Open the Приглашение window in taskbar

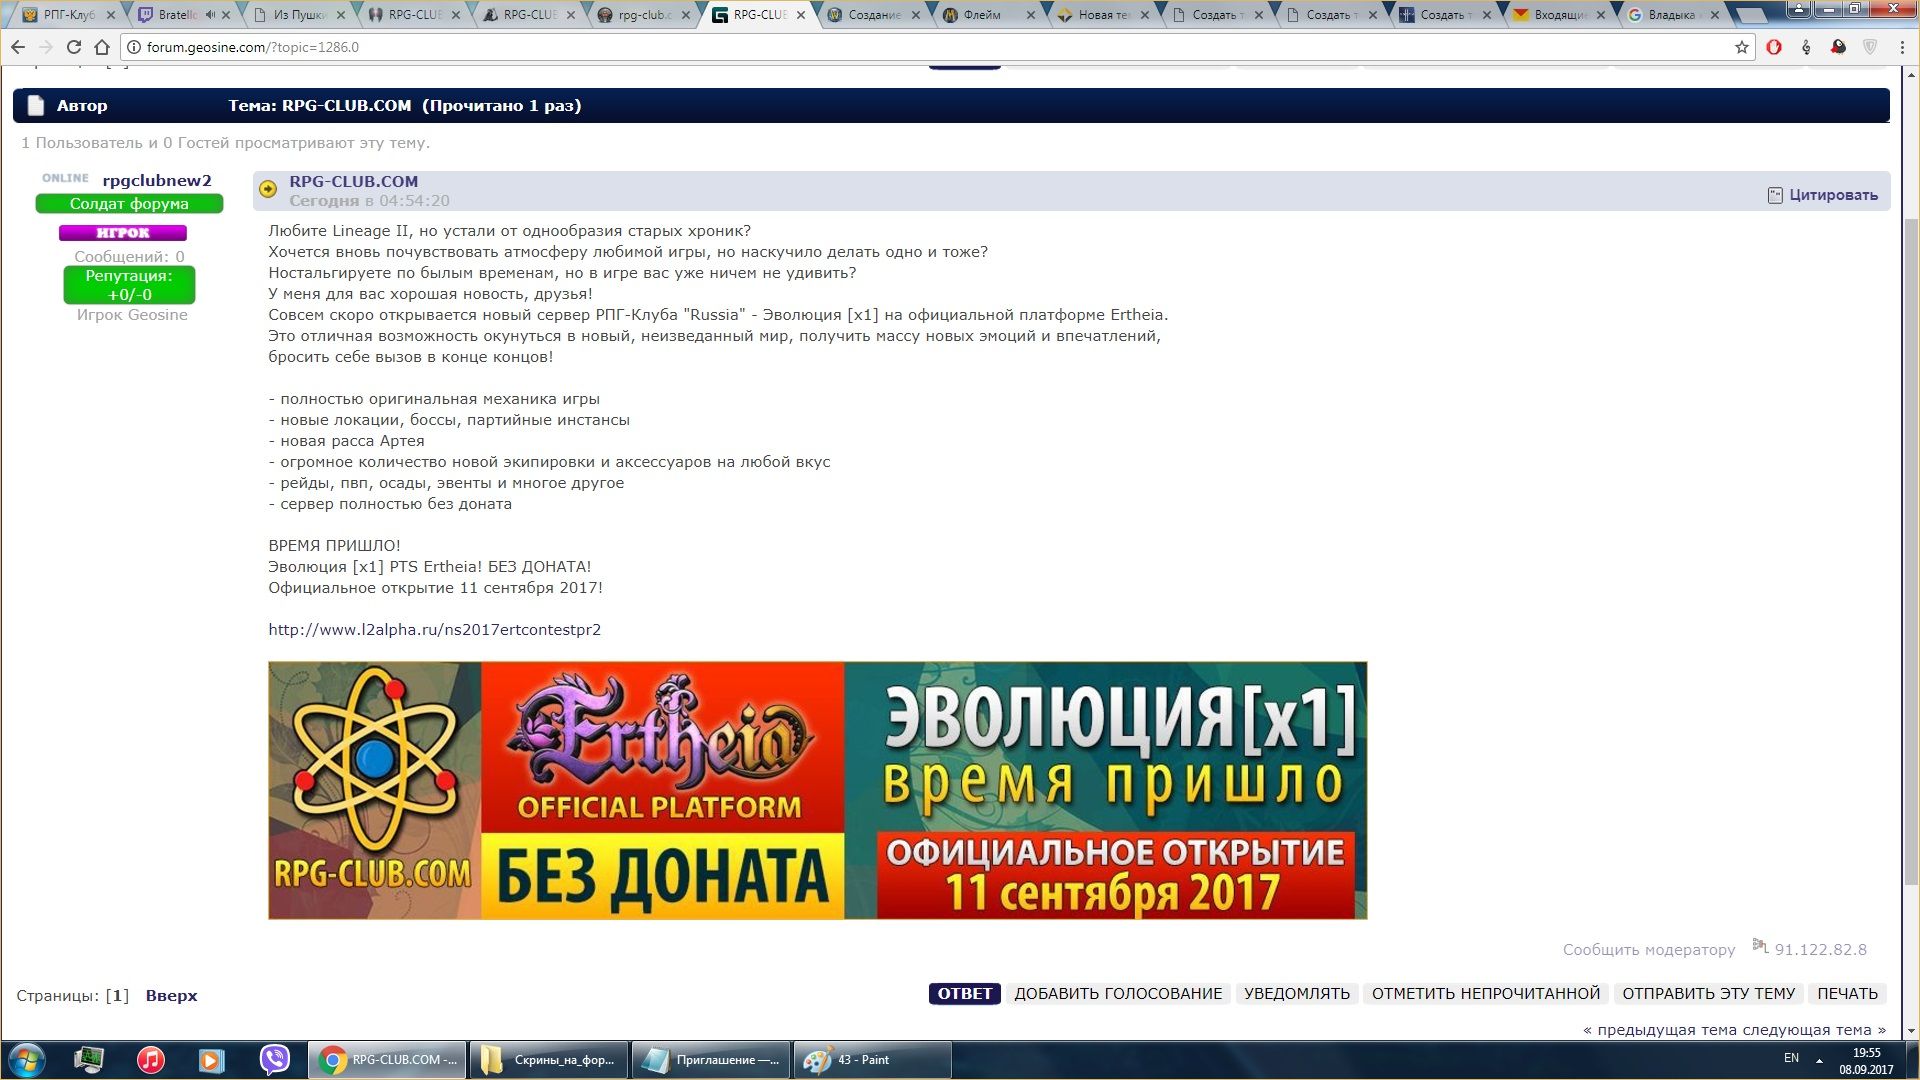pyautogui.click(x=710, y=1060)
